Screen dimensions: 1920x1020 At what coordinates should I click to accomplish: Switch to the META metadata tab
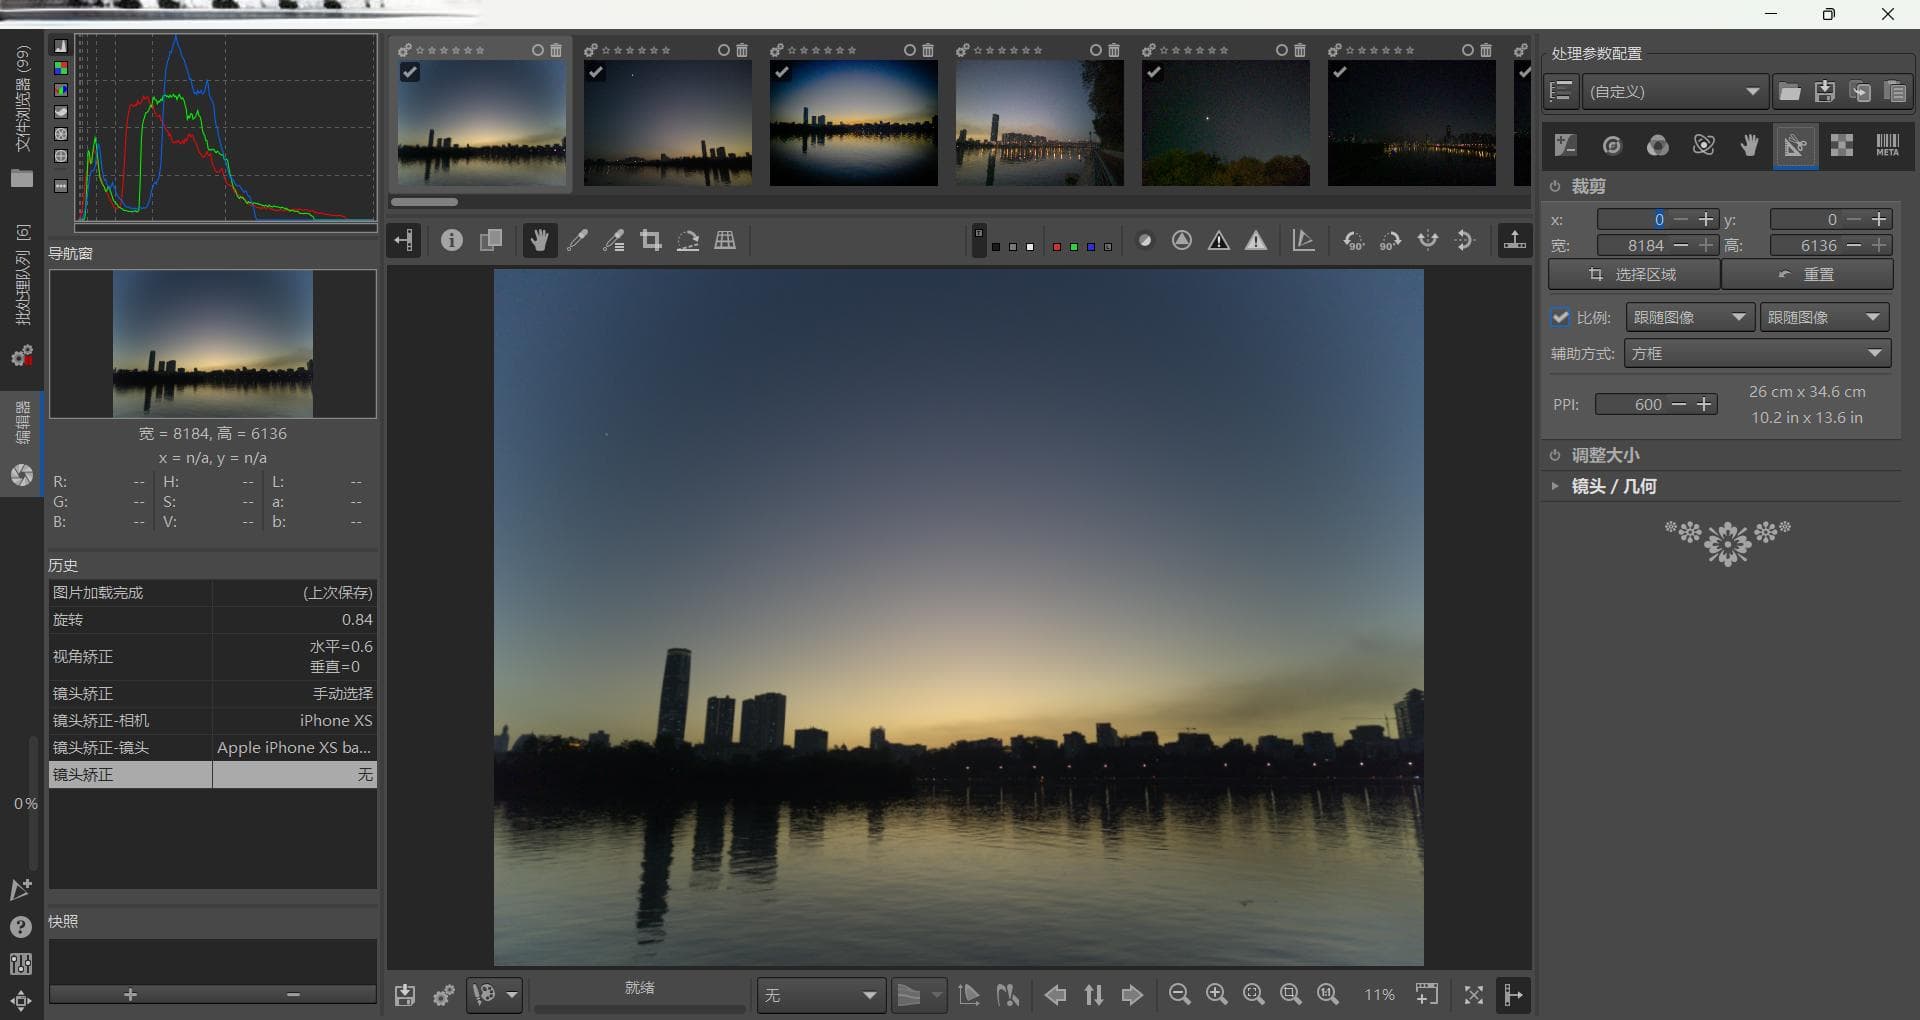1888,146
